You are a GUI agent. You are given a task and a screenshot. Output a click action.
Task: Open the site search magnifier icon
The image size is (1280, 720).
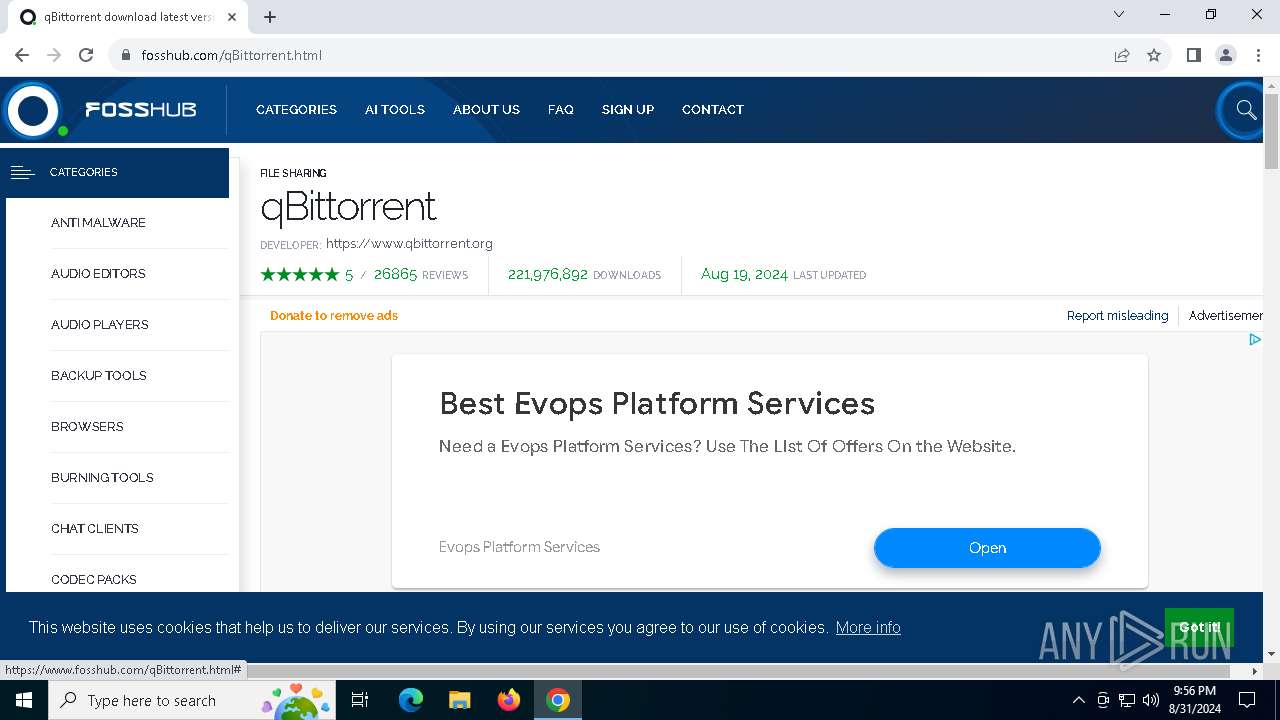[1245, 110]
